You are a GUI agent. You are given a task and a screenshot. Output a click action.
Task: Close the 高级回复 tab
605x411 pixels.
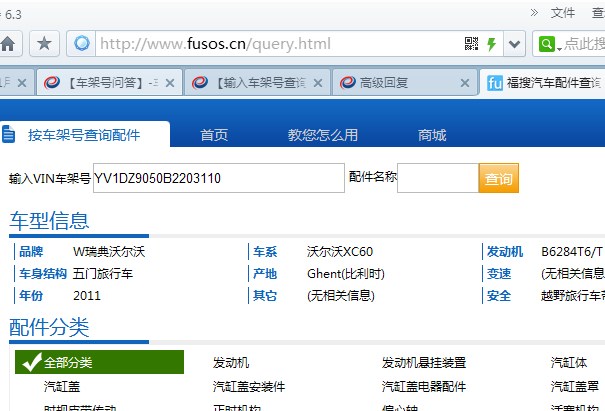(465, 83)
